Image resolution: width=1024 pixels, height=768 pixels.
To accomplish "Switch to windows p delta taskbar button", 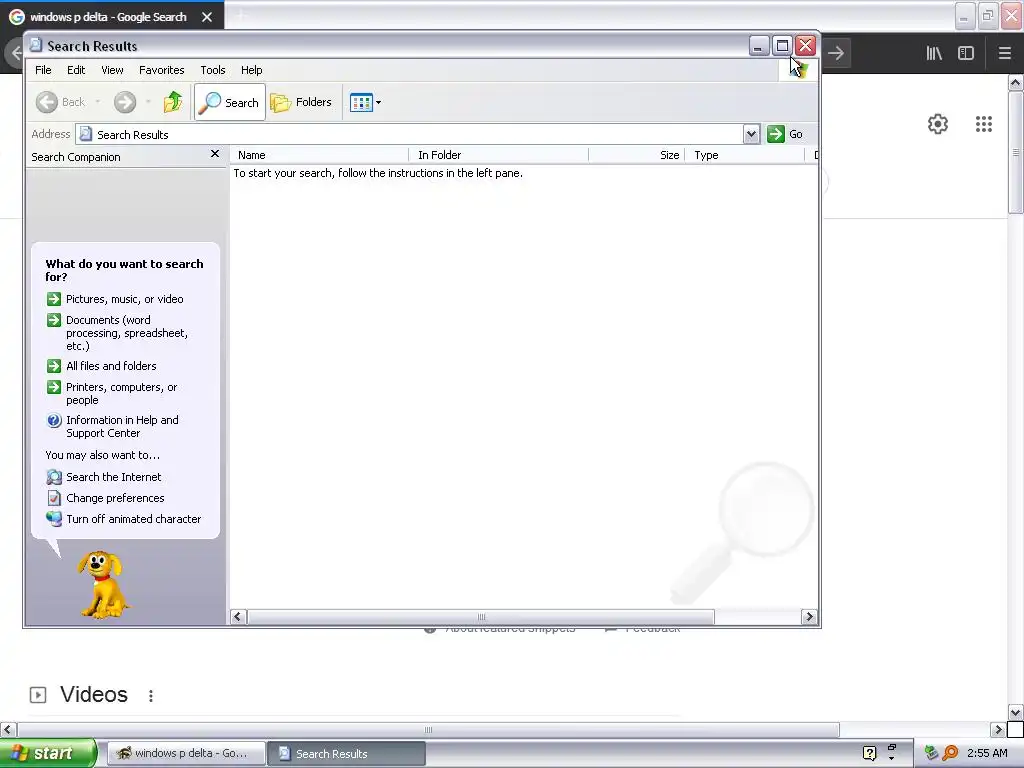I will click(x=186, y=753).
